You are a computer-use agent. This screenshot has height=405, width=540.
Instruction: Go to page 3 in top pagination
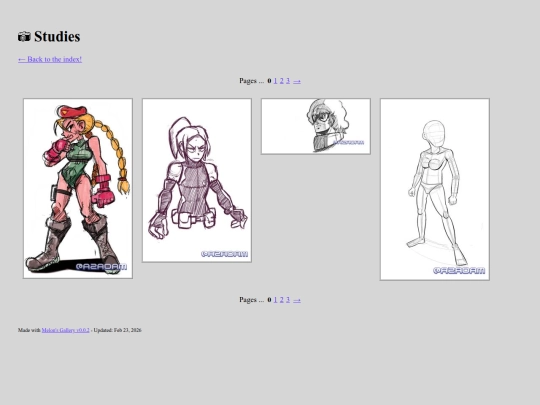(x=288, y=81)
